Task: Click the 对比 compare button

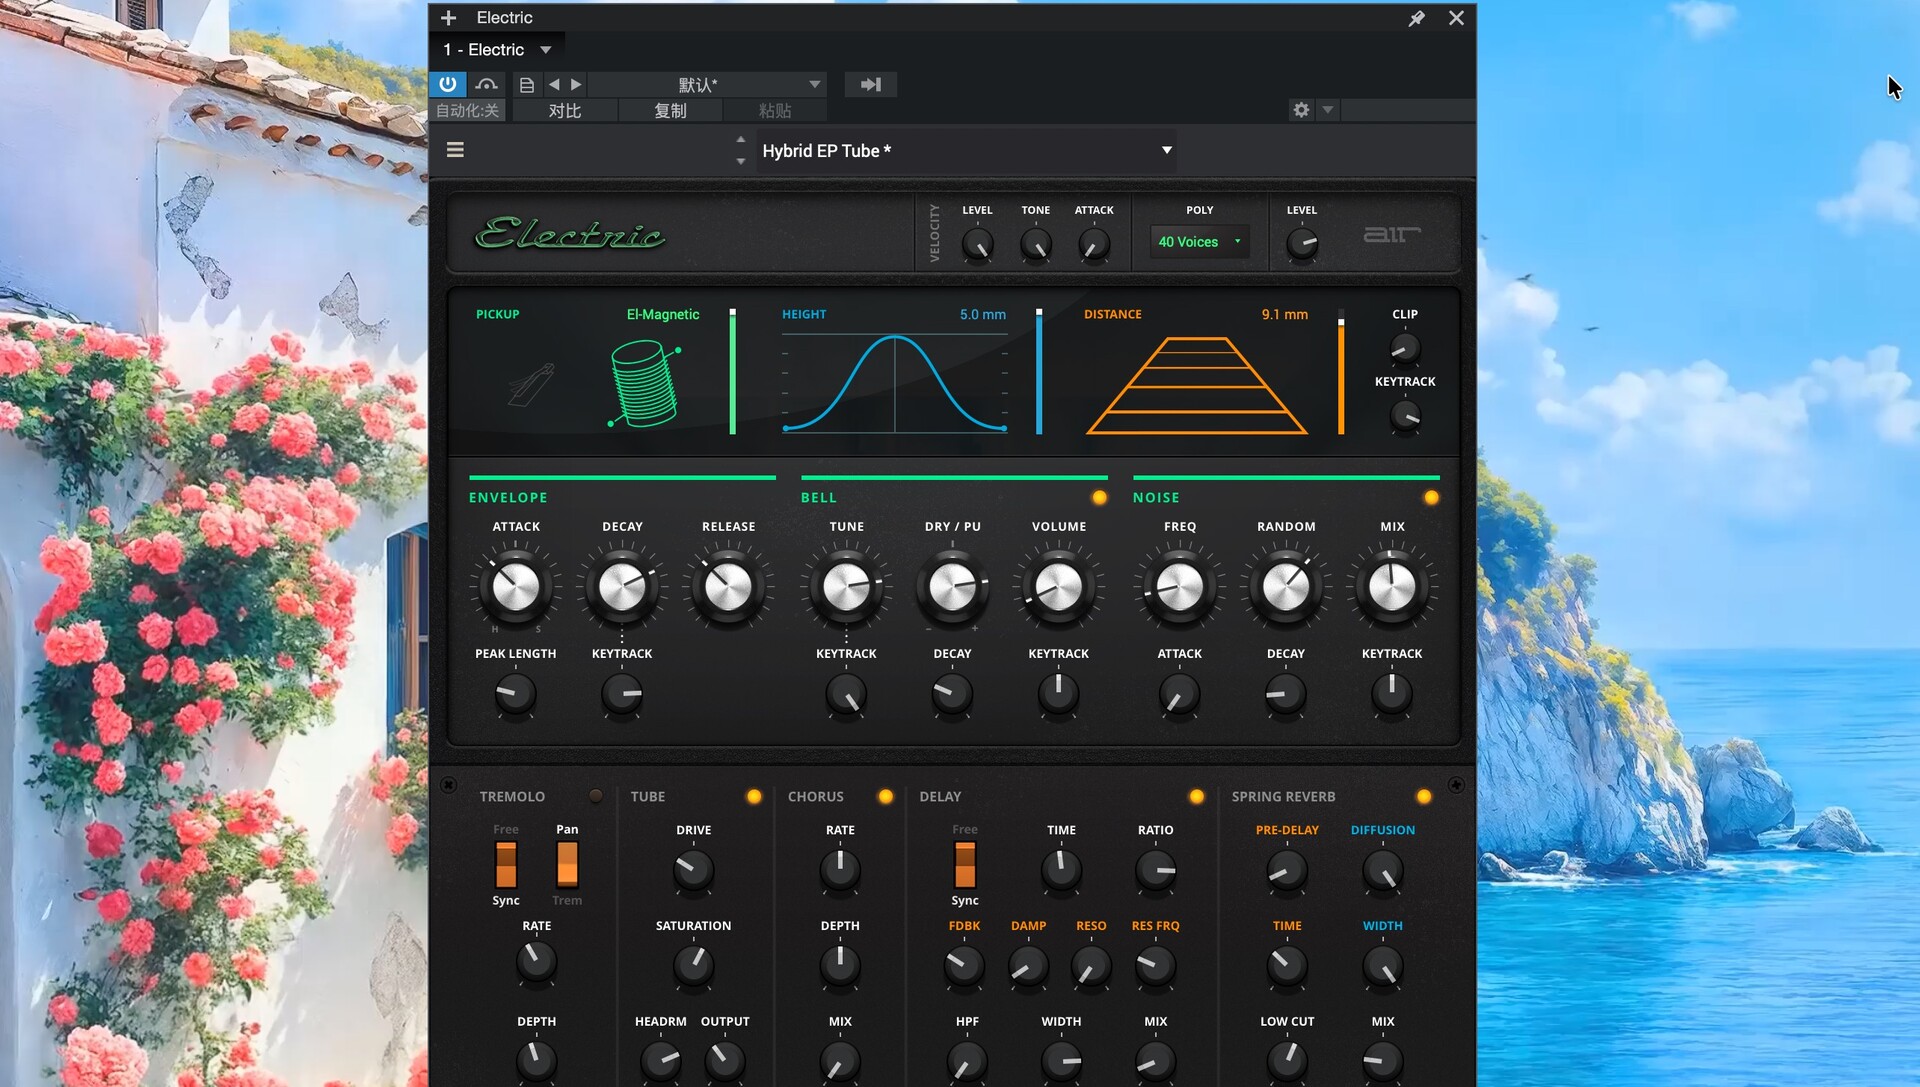Action: pos(564,111)
